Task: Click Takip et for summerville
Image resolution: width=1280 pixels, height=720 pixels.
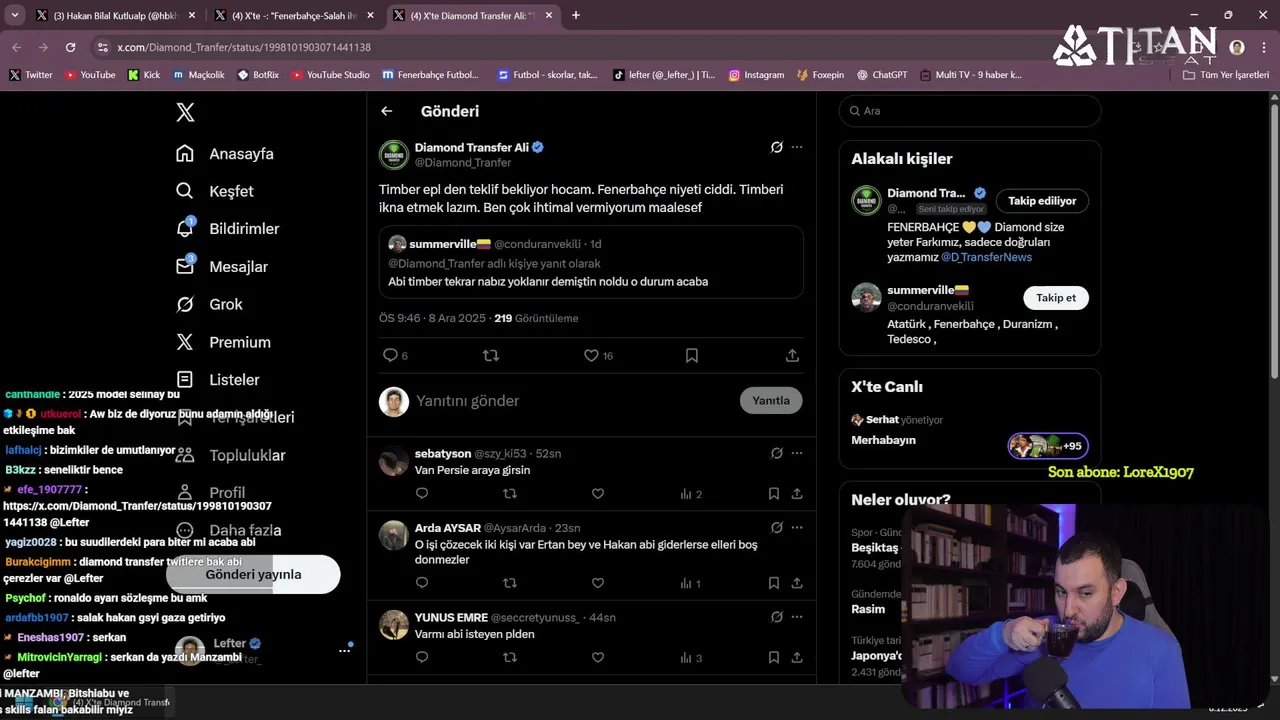Action: tap(1056, 298)
